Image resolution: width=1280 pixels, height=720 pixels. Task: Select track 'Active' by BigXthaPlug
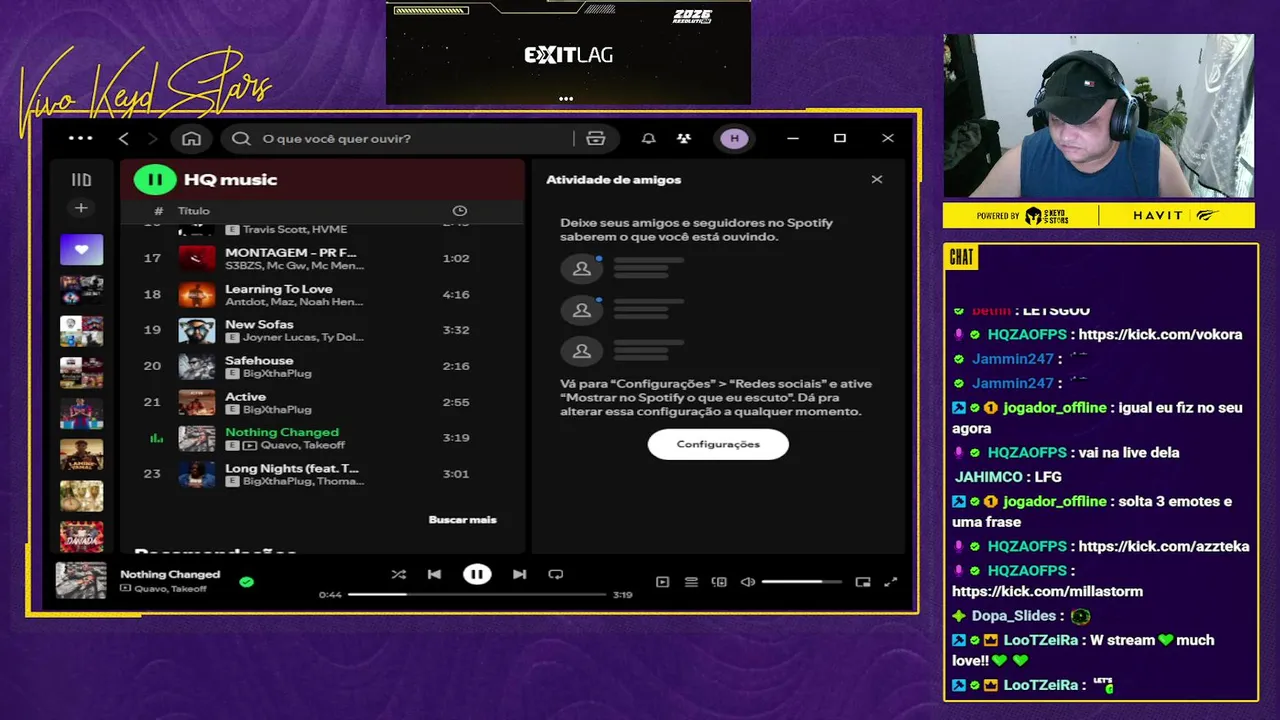tap(323, 402)
